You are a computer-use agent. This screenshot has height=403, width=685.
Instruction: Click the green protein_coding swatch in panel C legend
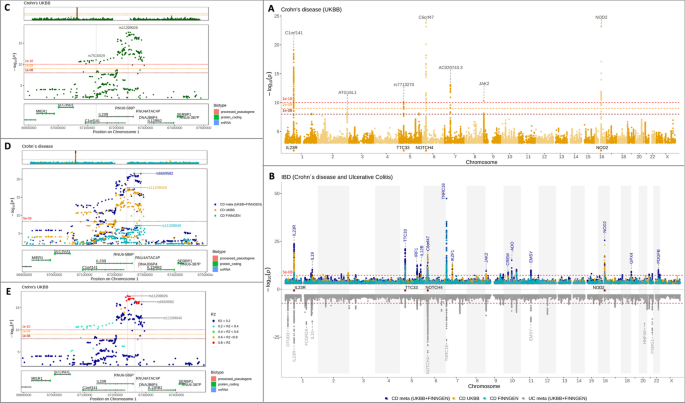click(x=215, y=117)
